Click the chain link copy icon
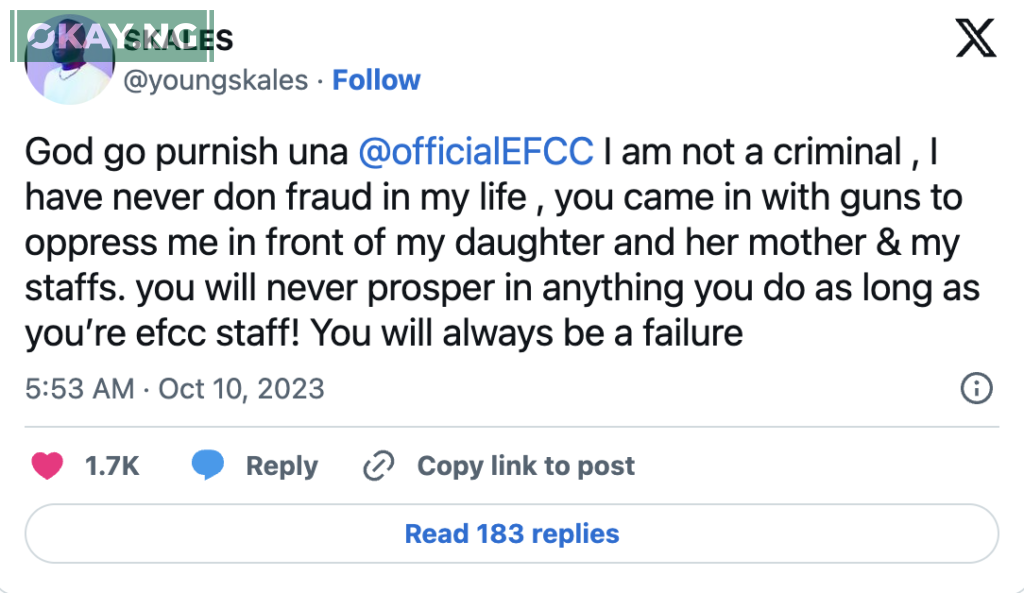The height and width of the screenshot is (593, 1024). point(380,465)
